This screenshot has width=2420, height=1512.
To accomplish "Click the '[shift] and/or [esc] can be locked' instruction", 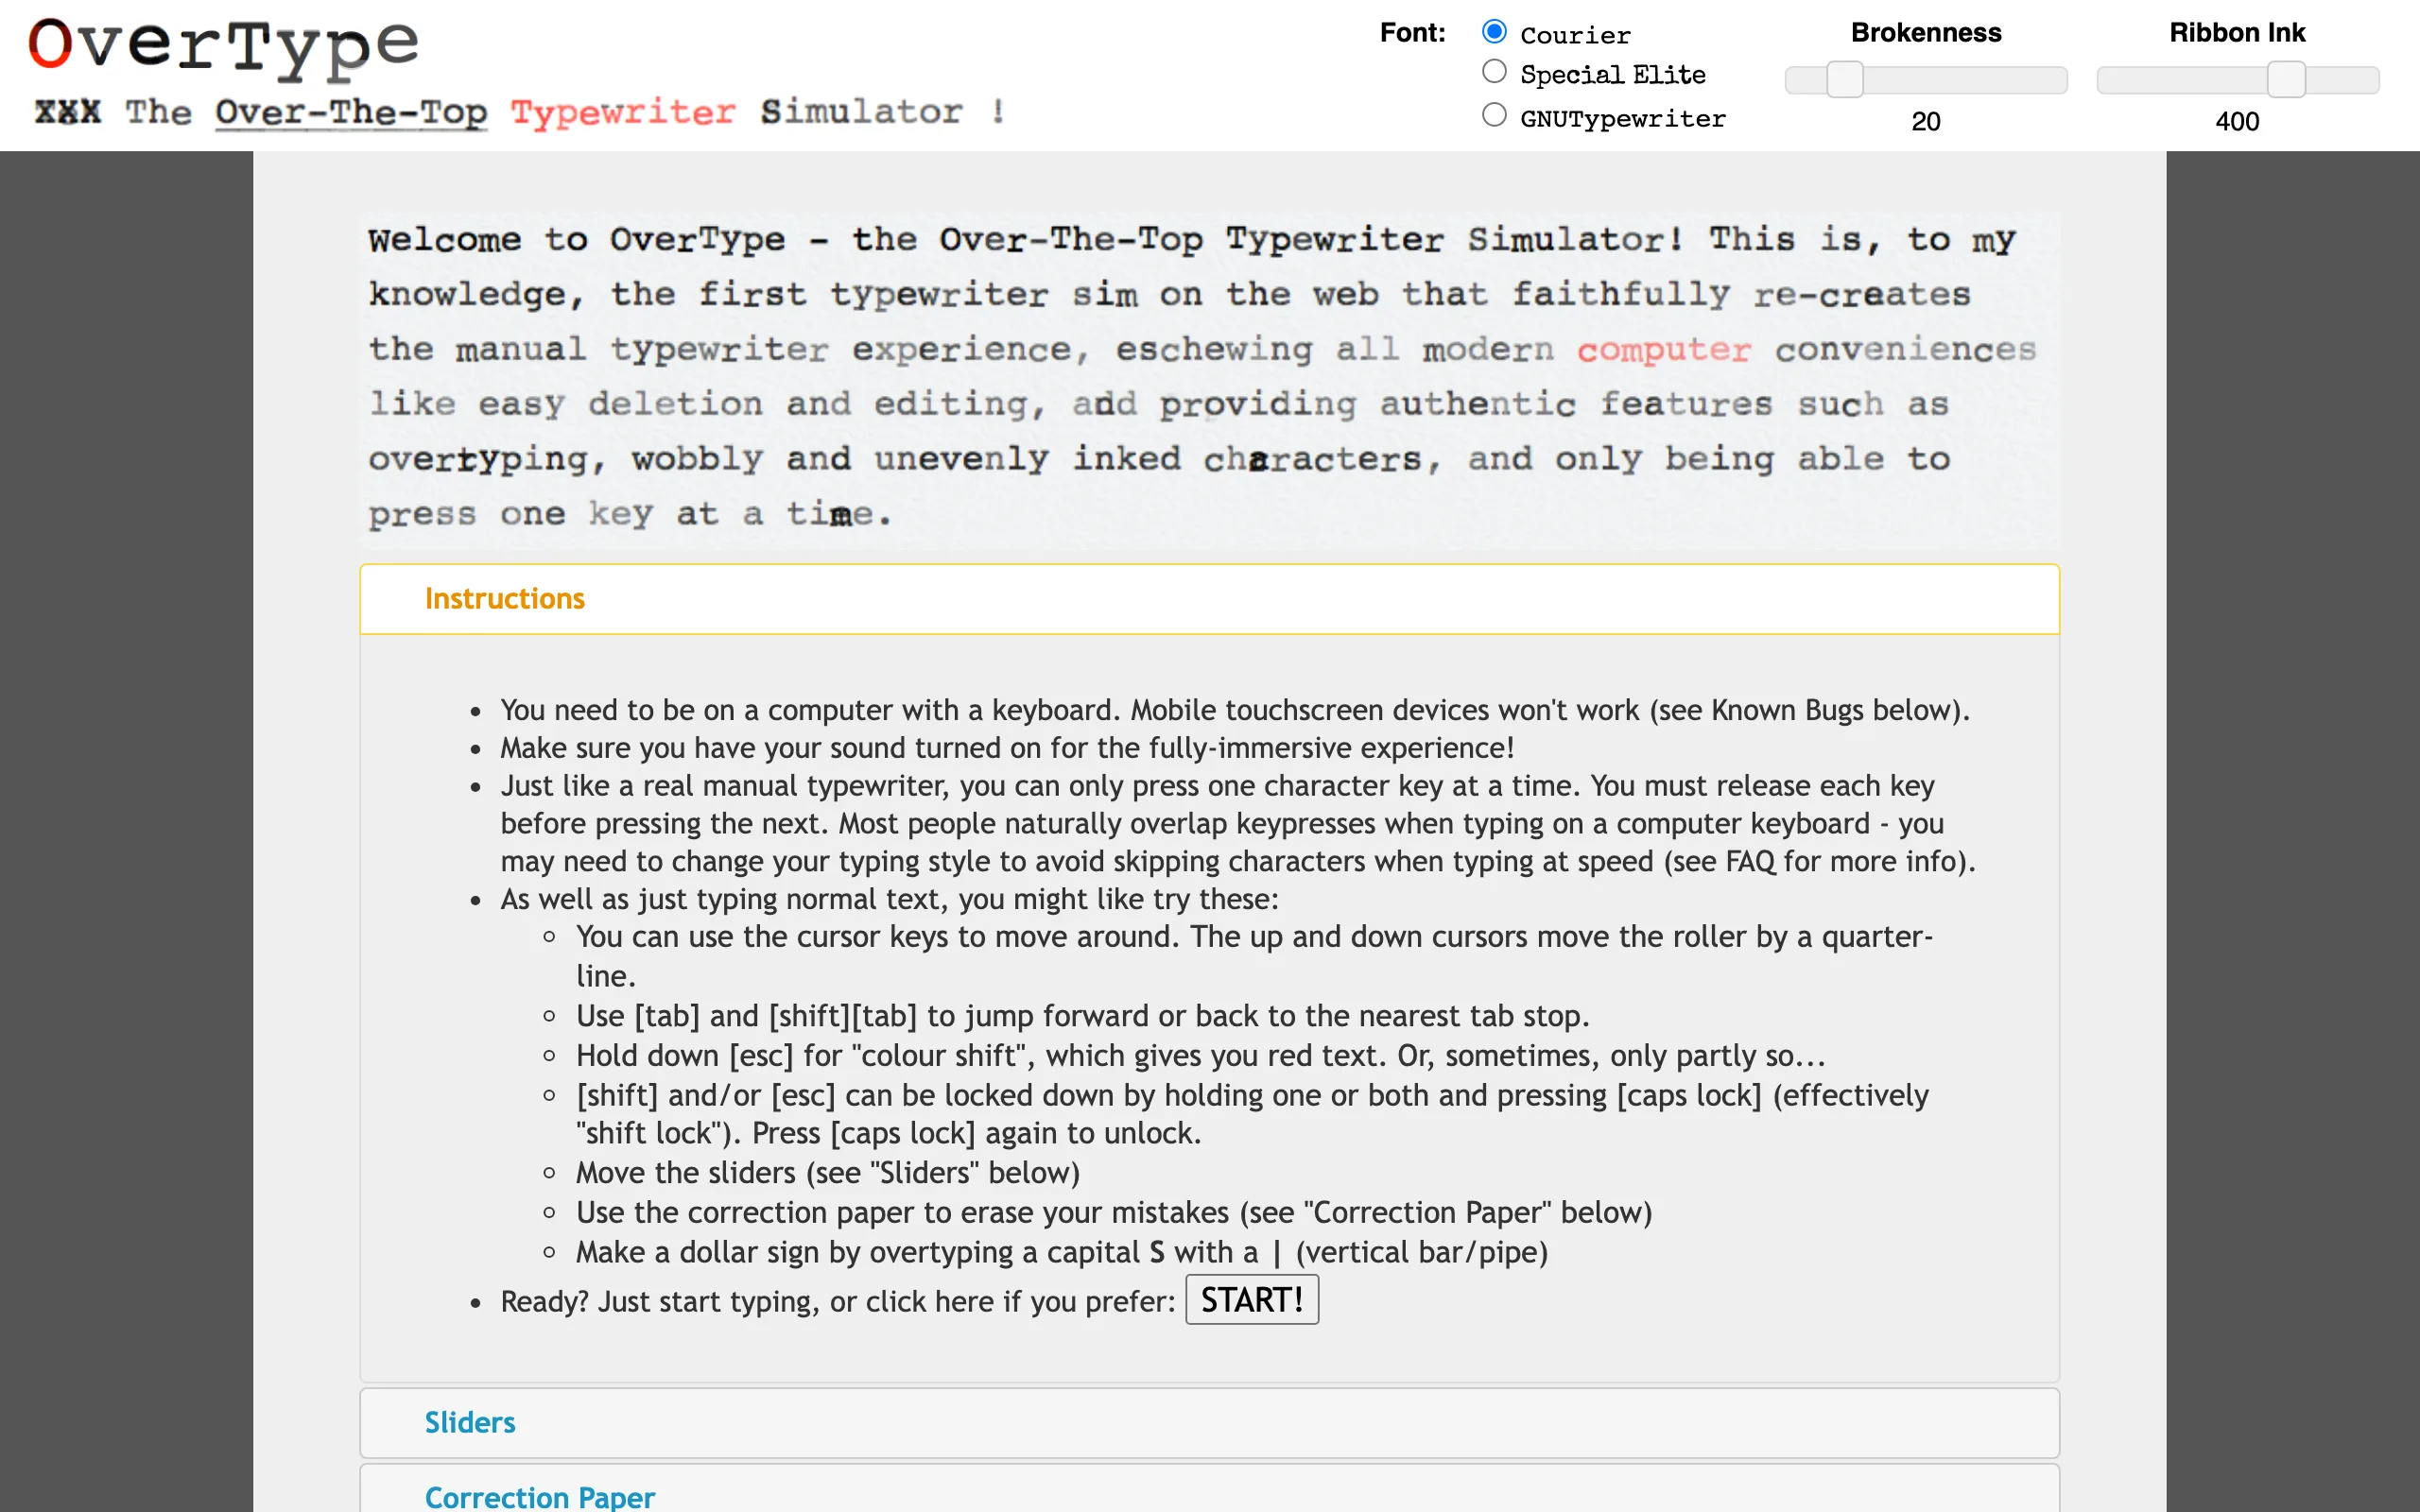I will click(1252, 1114).
